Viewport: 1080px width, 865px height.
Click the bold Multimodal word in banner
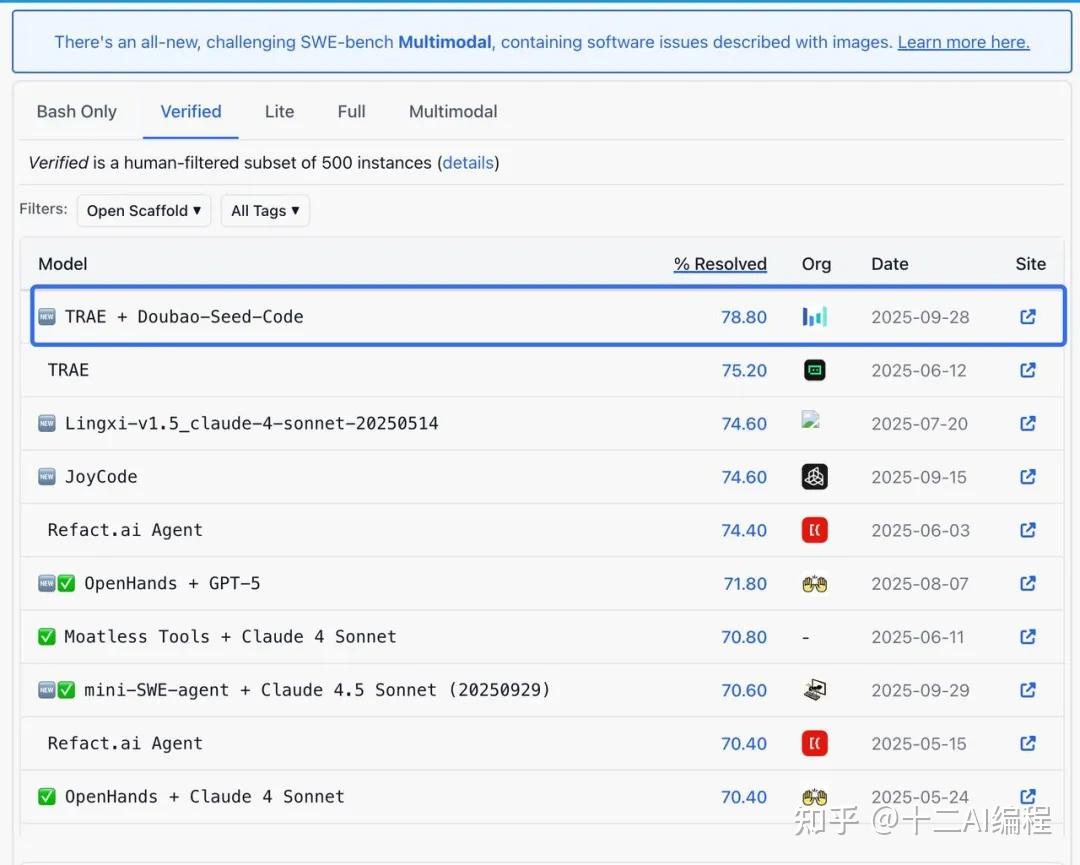(445, 42)
